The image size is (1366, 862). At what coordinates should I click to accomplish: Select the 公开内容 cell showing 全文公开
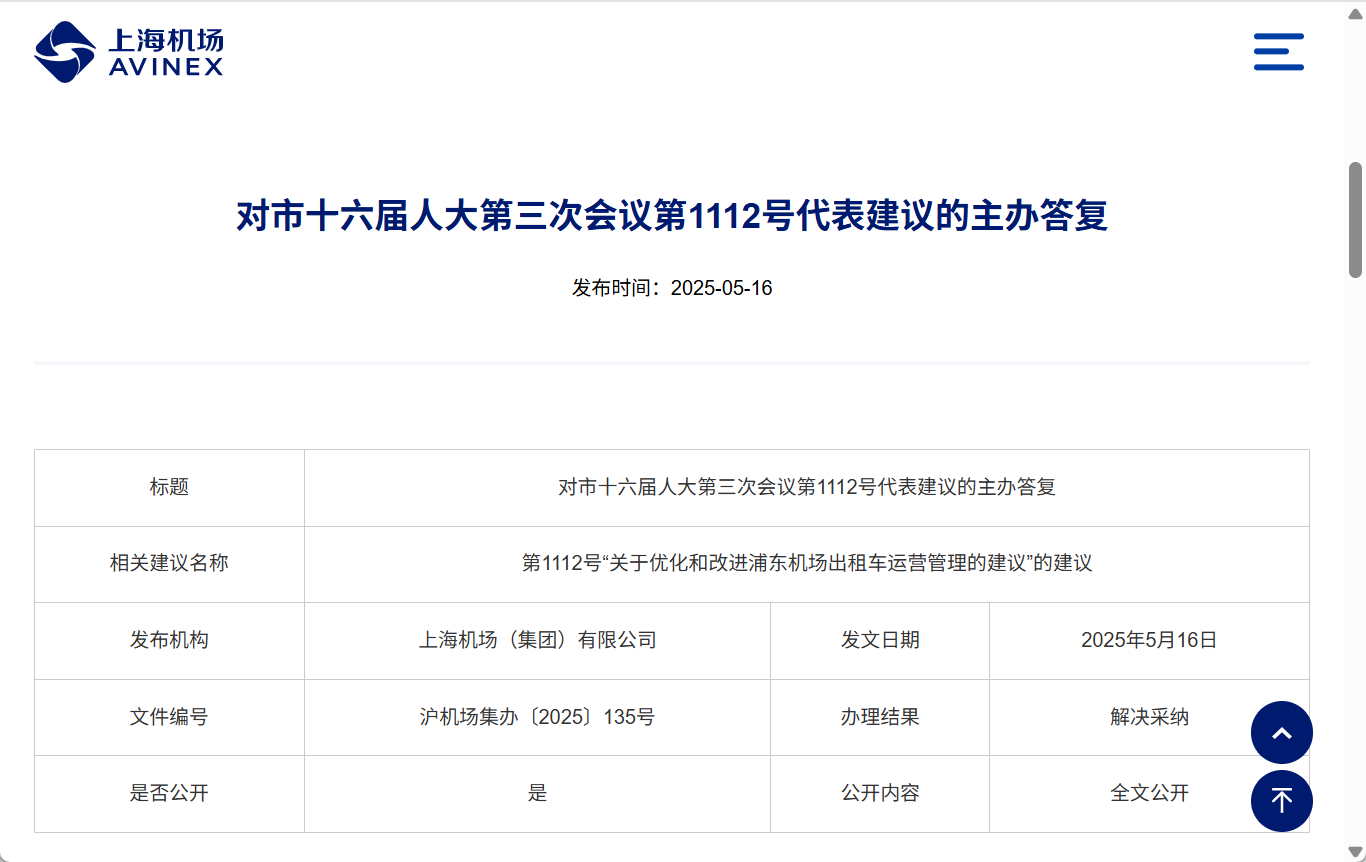pos(1148,793)
